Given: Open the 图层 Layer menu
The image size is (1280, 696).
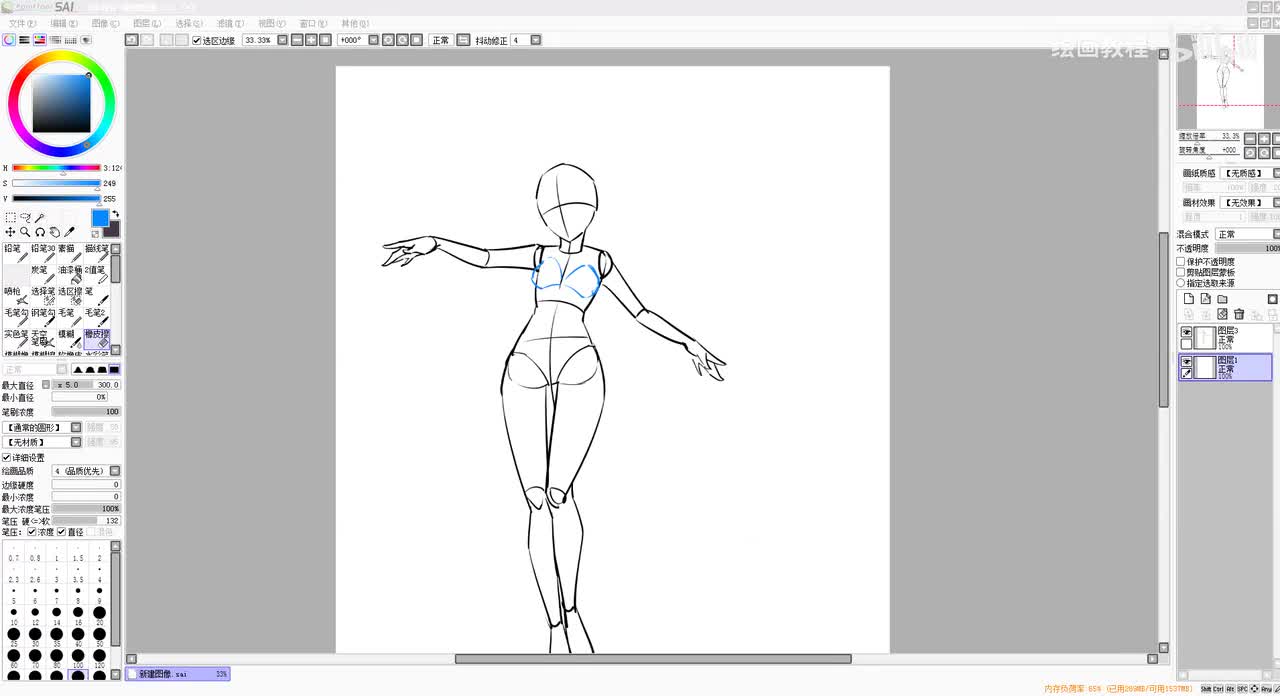Looking at the screenshot, I should (147, 23).
